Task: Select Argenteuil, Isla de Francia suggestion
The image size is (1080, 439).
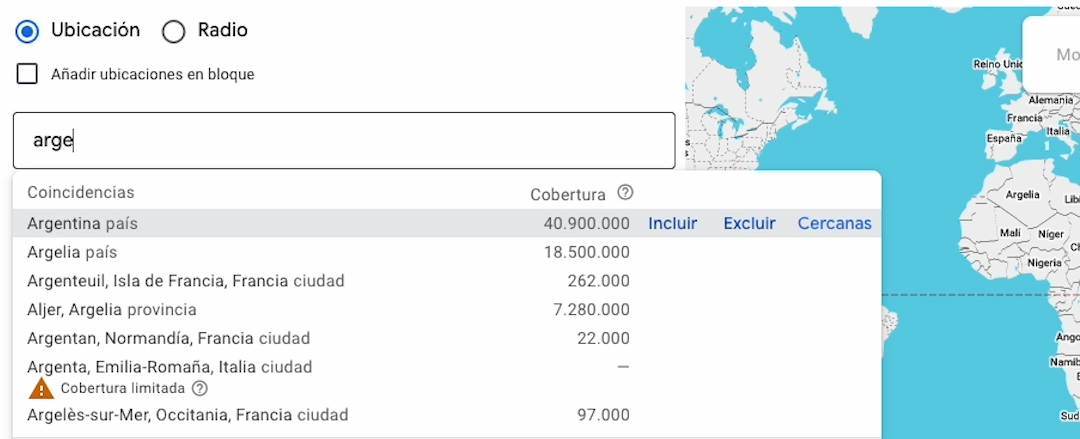Action: tap(185, 281)
